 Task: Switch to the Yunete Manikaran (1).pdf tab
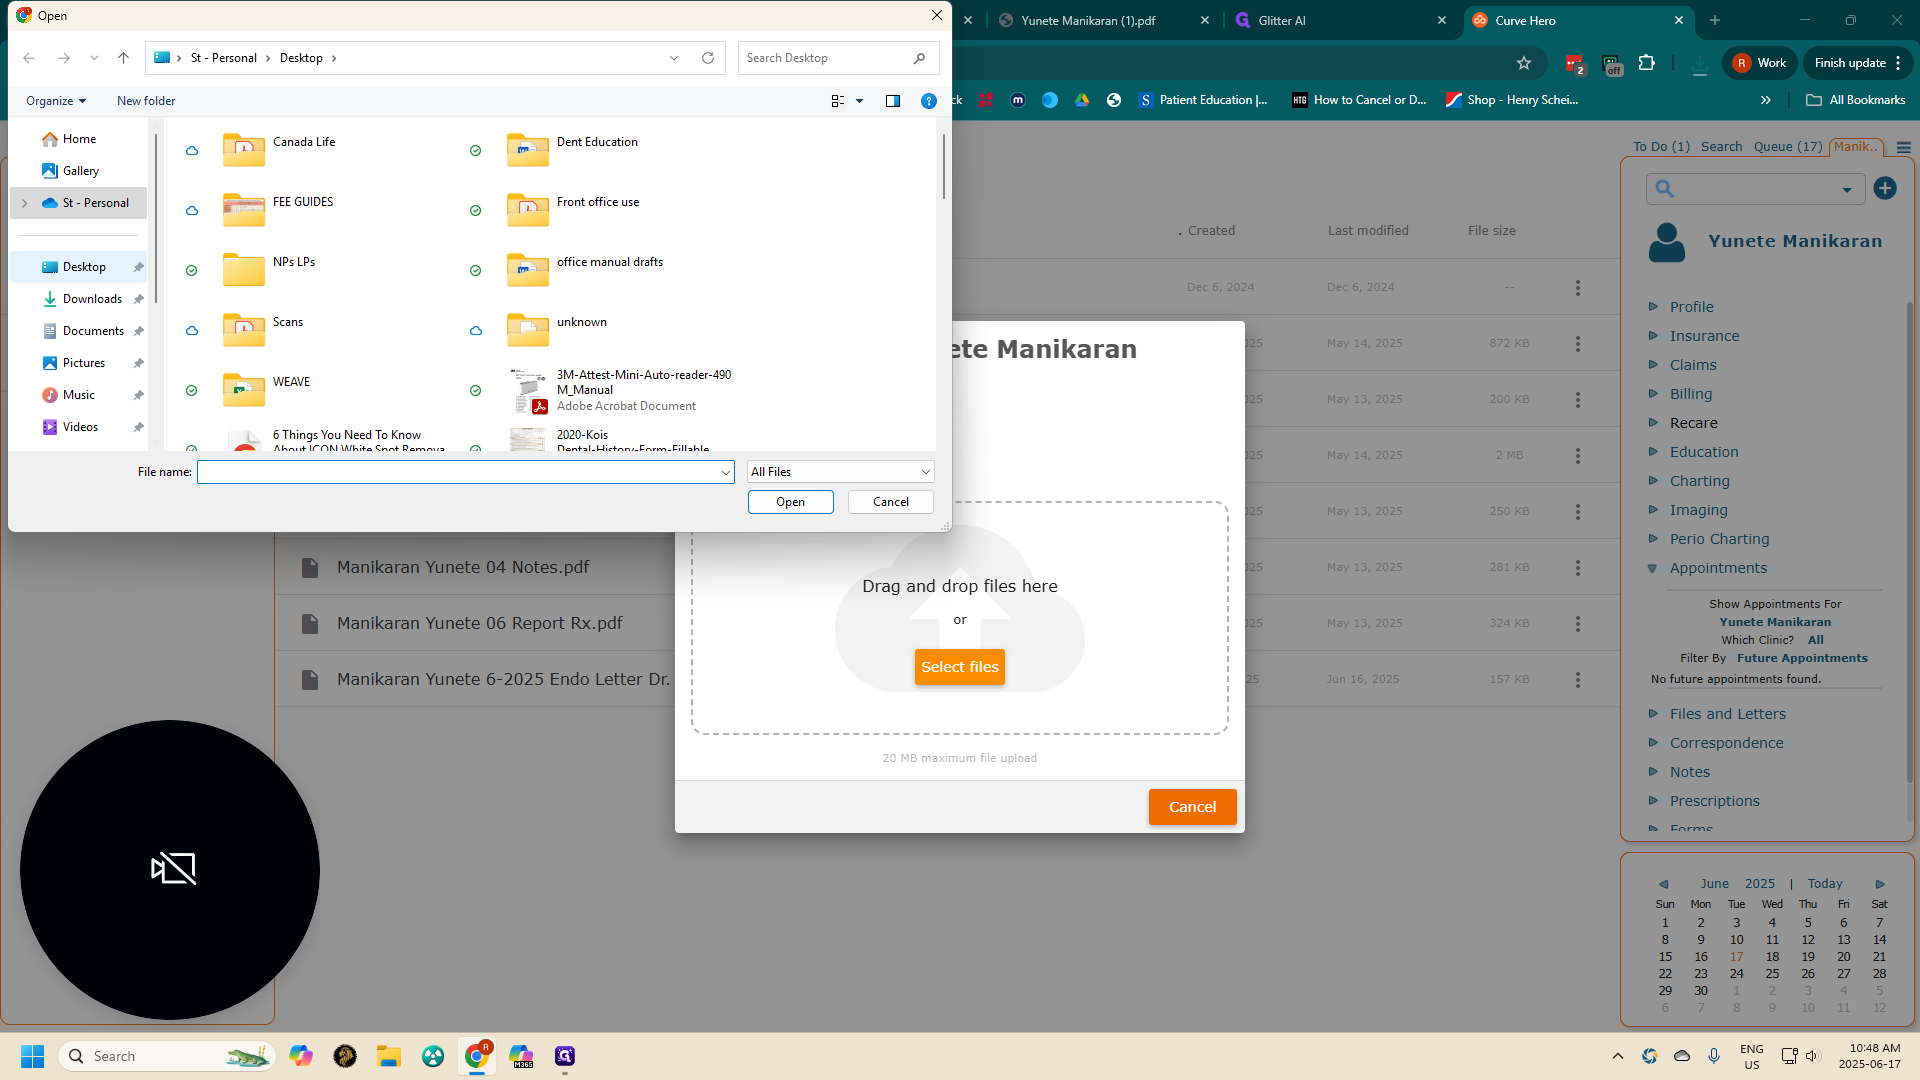coord(1103,20)
